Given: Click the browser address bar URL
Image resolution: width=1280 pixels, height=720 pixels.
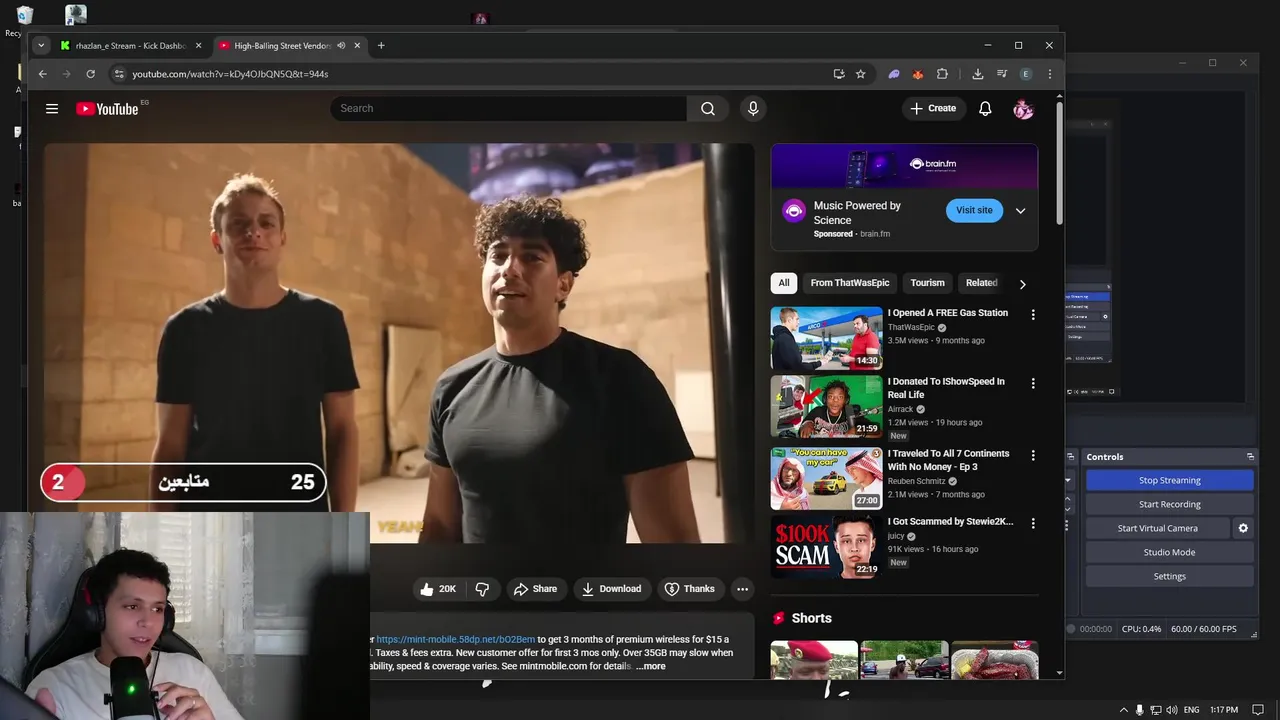Looking at the screenshot, I should point(230,74).
